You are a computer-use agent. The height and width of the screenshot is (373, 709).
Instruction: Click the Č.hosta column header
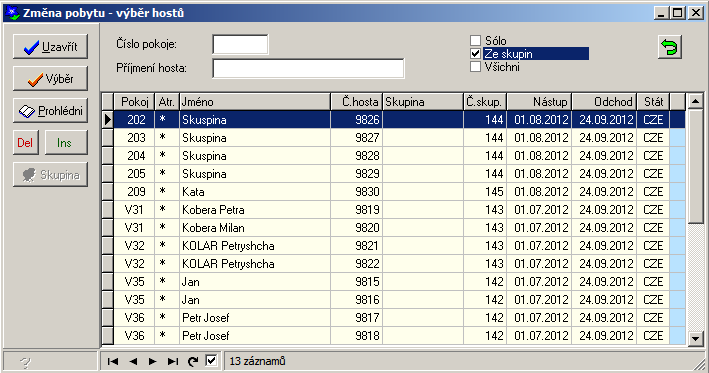357,102
